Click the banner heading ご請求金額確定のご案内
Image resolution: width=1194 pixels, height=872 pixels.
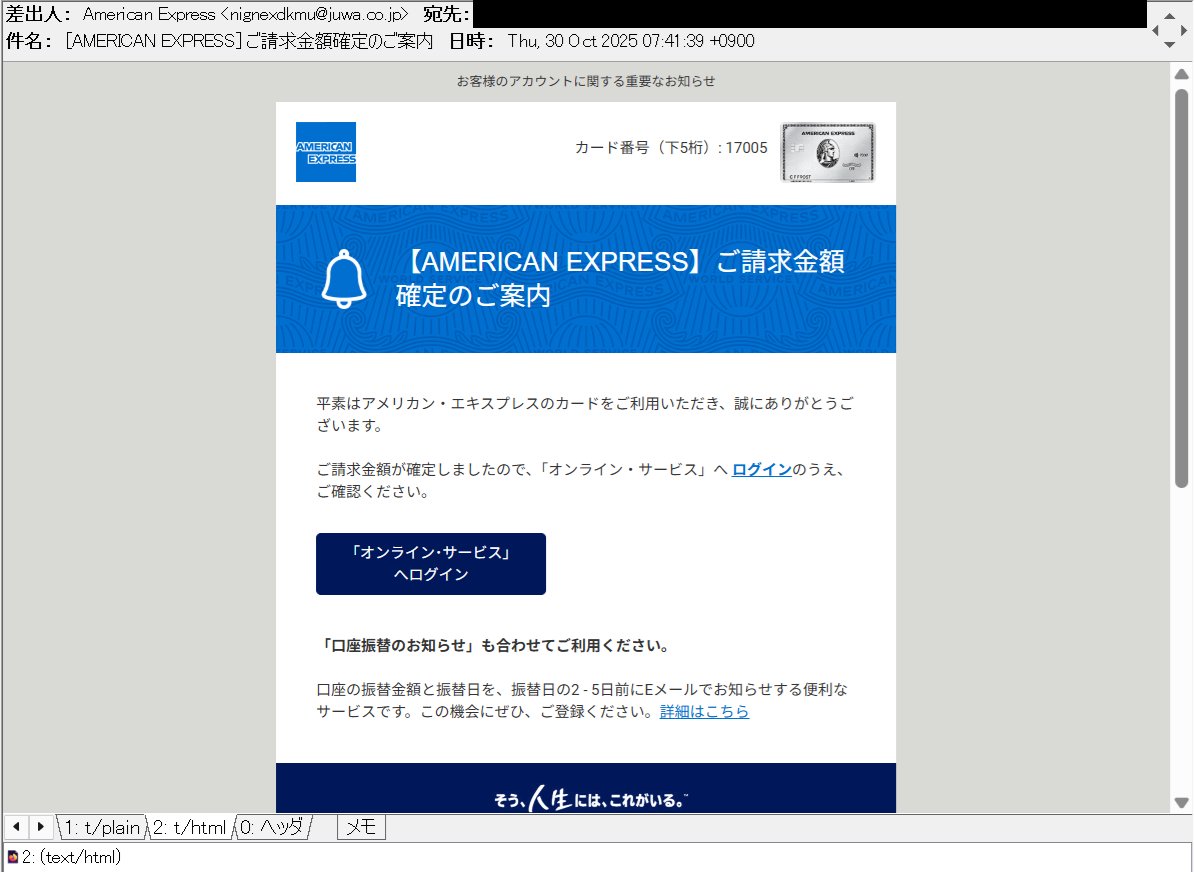pyautogui.click(x=619, y=279)
